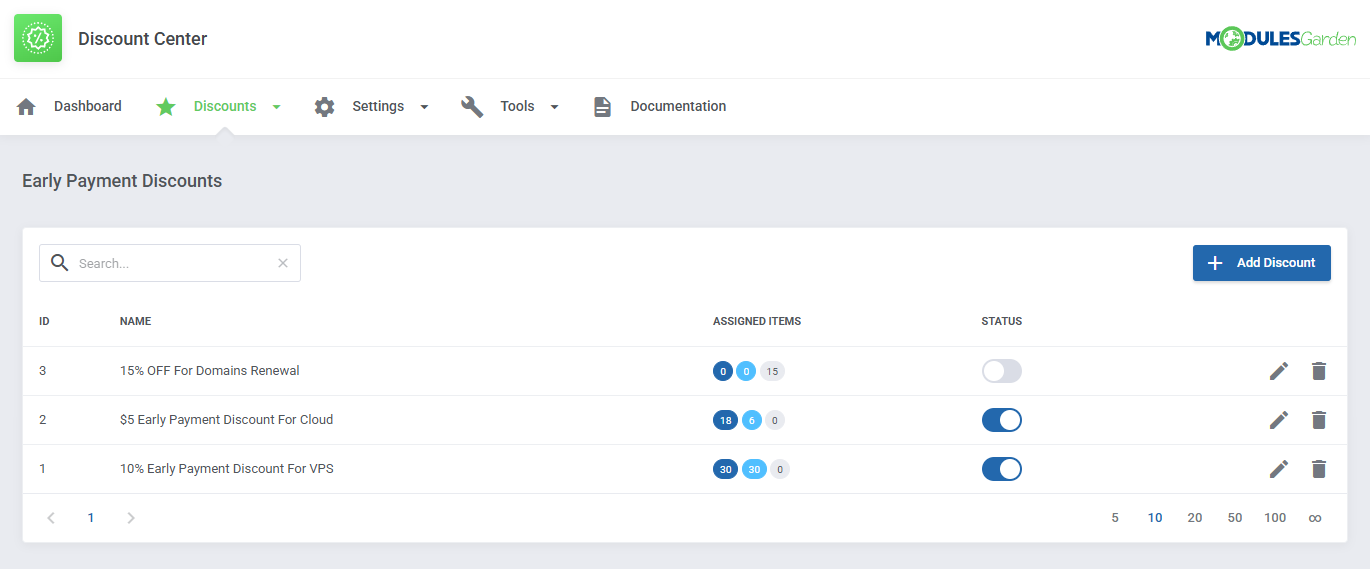1370x569 pixels.
Task: Click the trash icon for the VPS discount
Action: click(1318, 469)
